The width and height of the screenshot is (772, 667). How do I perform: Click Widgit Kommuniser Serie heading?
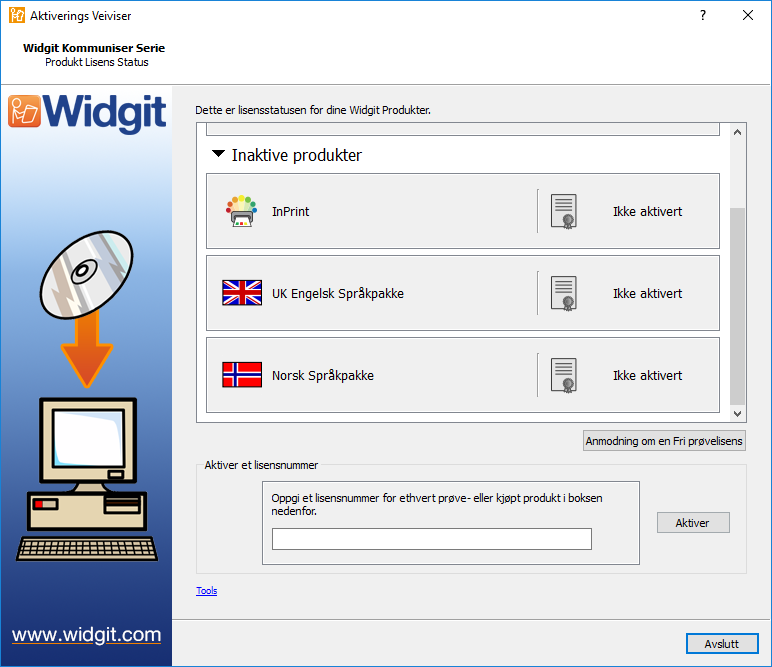(x=94, y=48)
